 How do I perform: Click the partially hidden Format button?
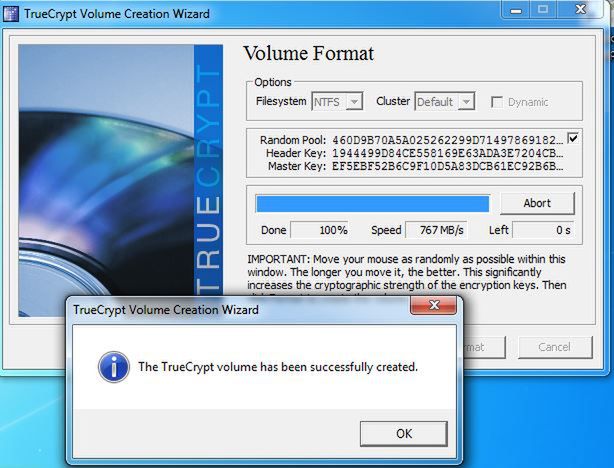[484, 347]
